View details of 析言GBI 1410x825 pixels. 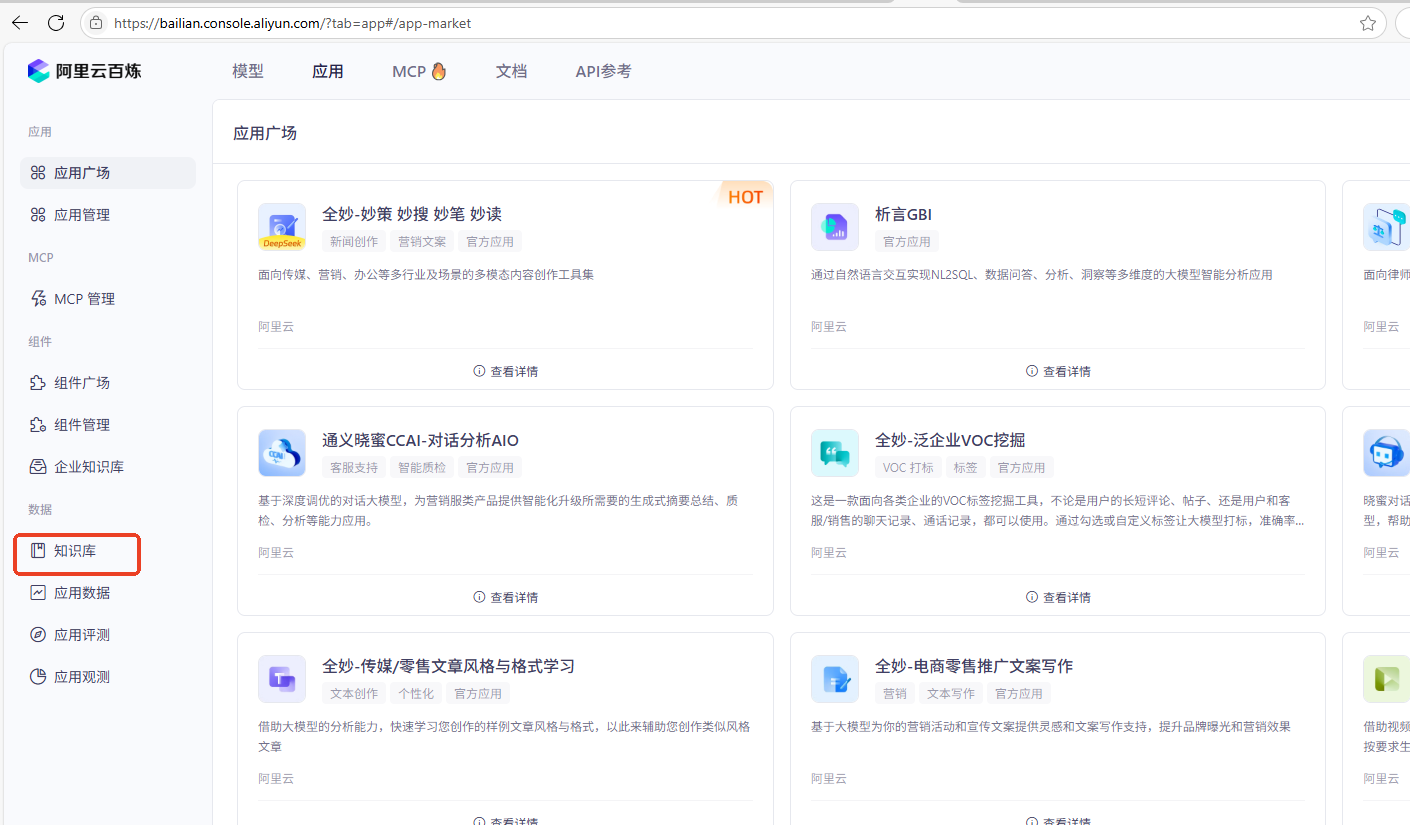pyautogui.click(x=1058, y=371)
